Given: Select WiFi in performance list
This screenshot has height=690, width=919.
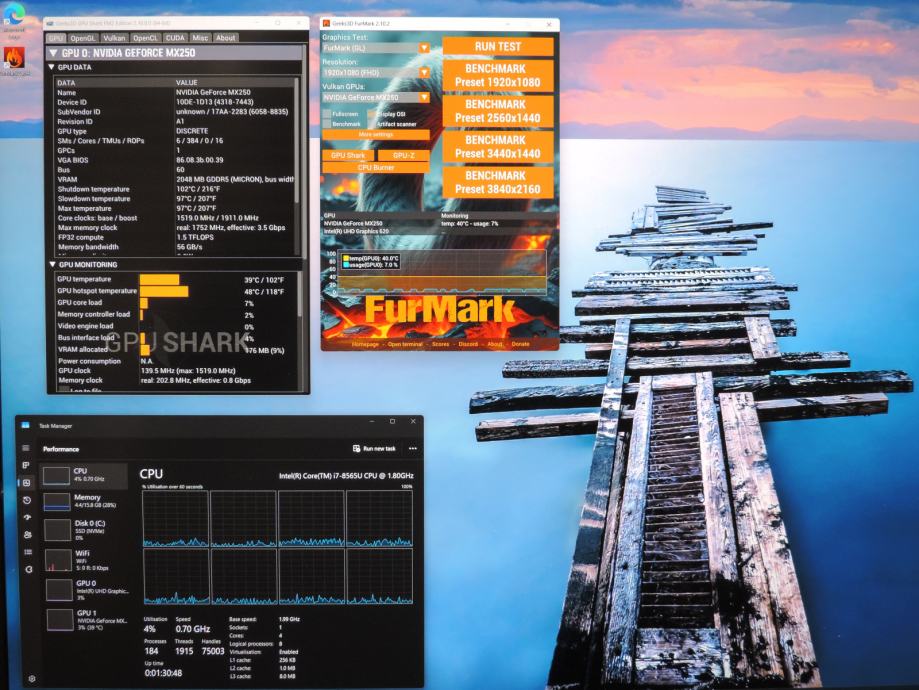Looking at the screenshot, I should (86, 560).
